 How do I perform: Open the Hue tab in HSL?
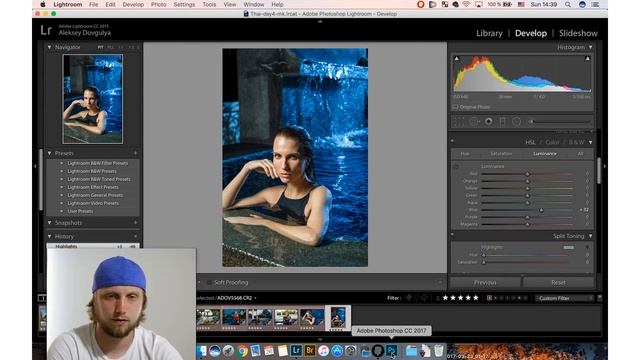click(465, 154)
